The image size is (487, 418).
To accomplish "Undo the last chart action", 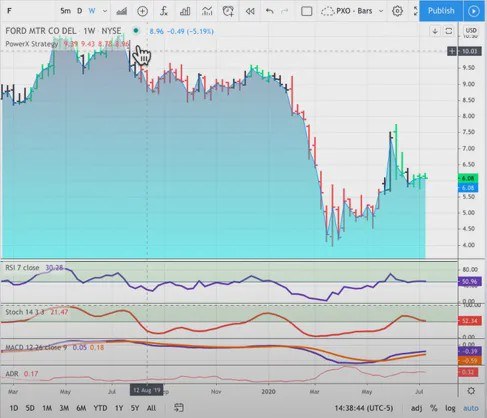I will [270, 11].
